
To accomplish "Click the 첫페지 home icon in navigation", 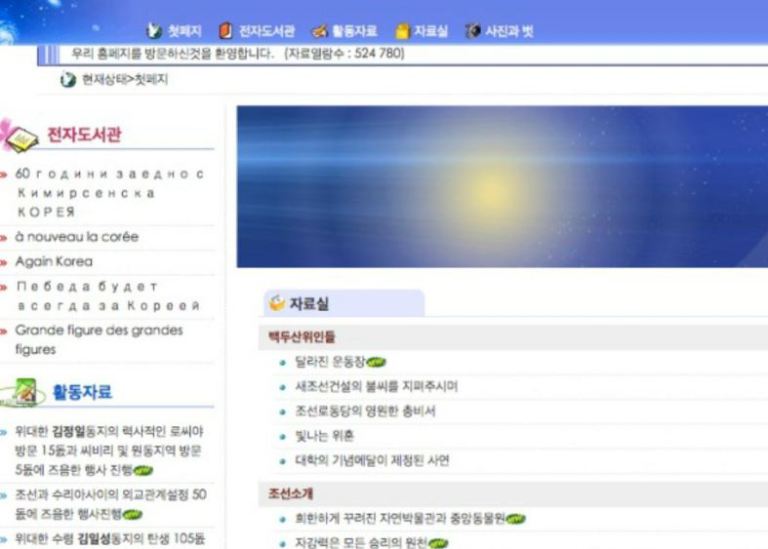I will [154, 31].
